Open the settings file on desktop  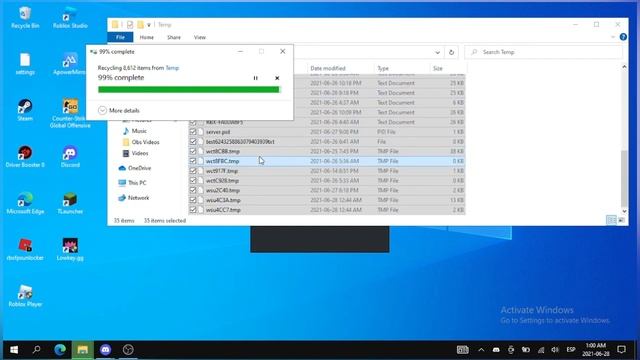click(x=25, y=64)
